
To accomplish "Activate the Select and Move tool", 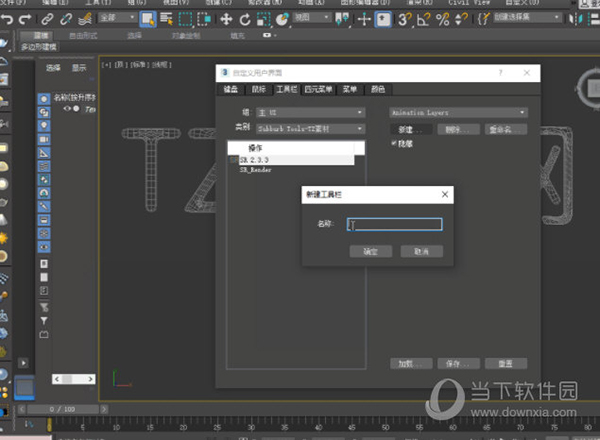I will (x=227, y=19).
